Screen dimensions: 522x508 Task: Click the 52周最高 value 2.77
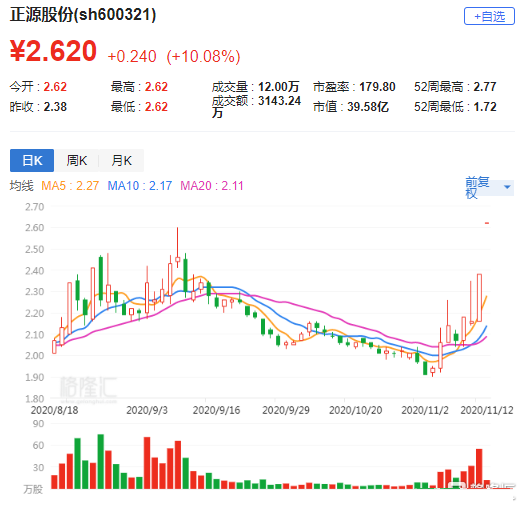(x=485, y=87)
